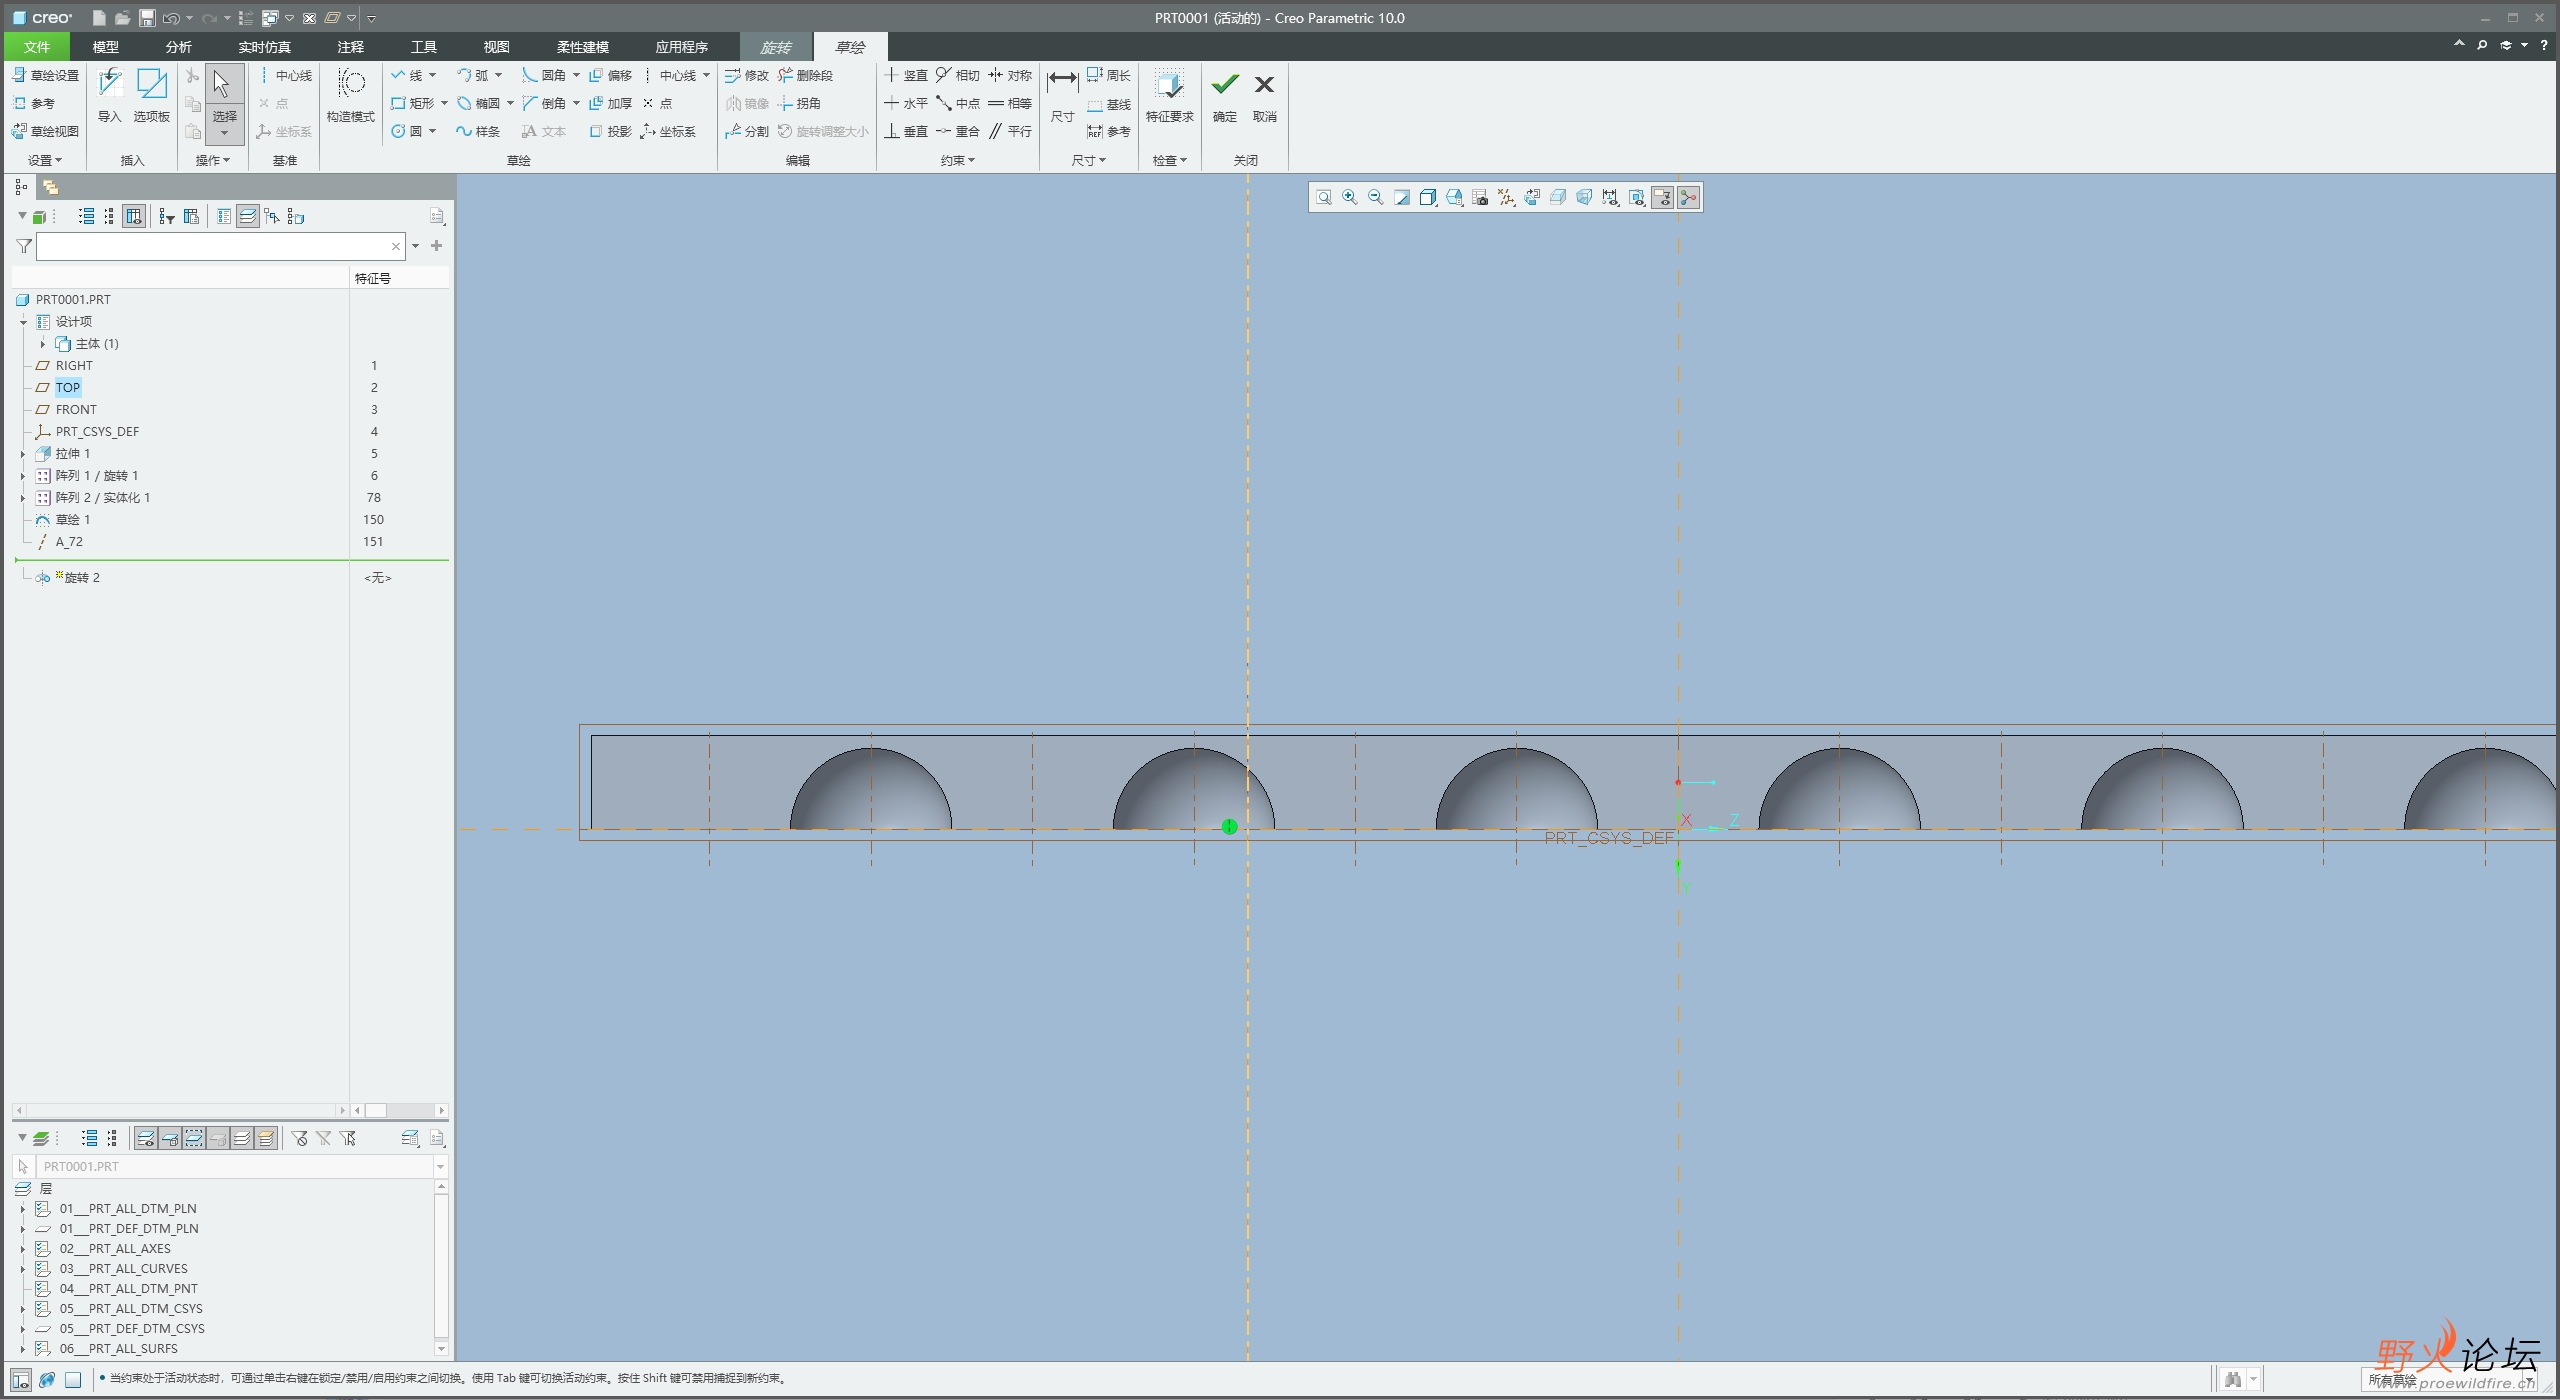This screenshot has height=1400, width=2560.
Task: Switch to the view (视图) tab
Action: click(x=496, y=47)
